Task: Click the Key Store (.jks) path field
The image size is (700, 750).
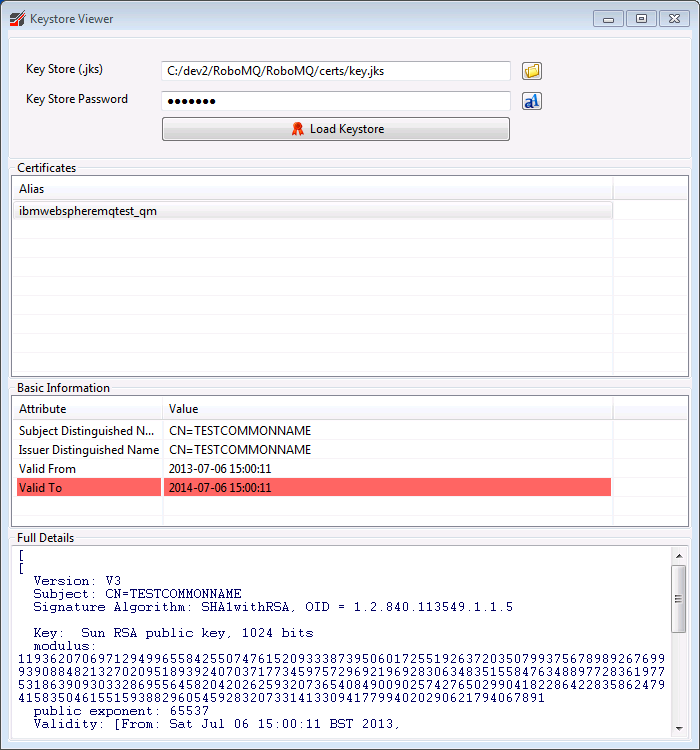Action: point(335,71)
